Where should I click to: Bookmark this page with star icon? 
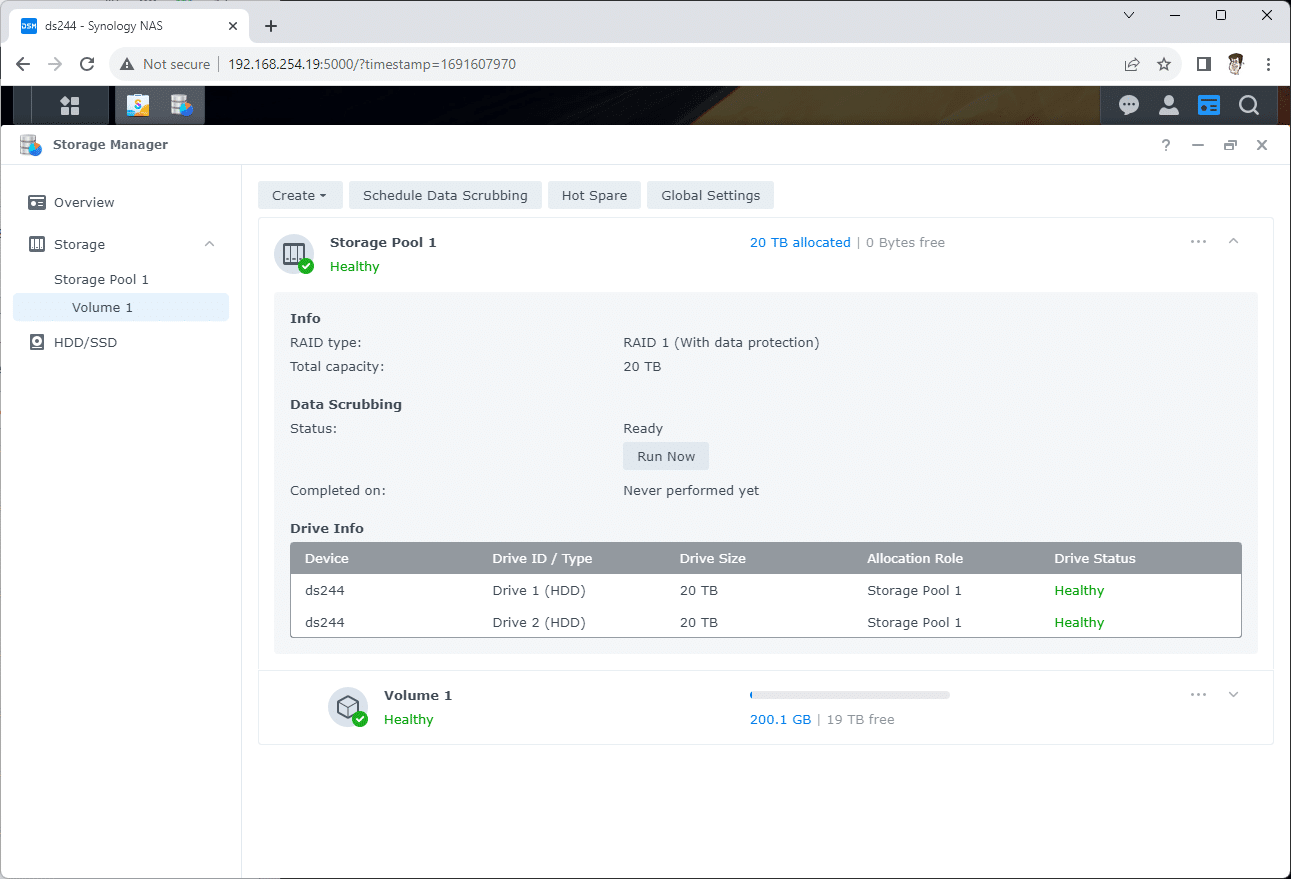tap(1164, 64)
